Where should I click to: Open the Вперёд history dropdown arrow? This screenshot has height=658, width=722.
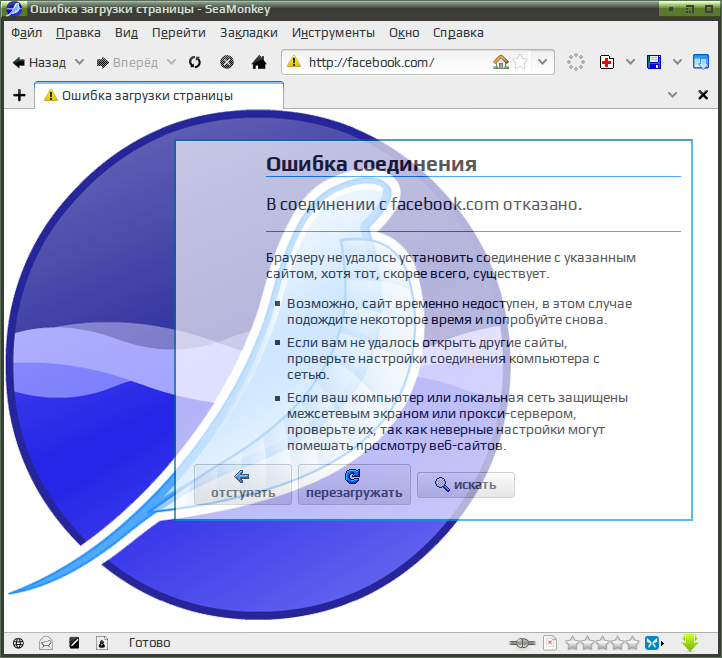(171, 62)
